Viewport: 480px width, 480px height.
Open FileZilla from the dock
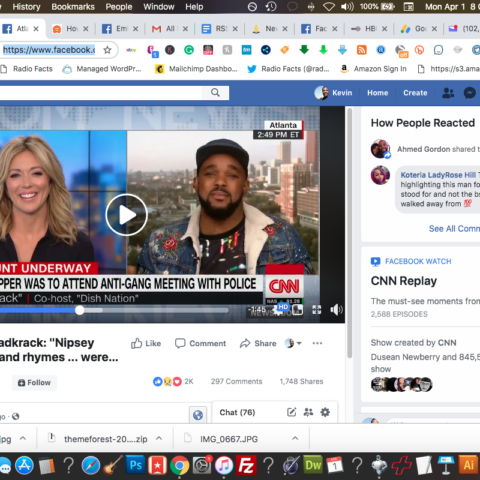pyautogui.click(x=246, y=465)
